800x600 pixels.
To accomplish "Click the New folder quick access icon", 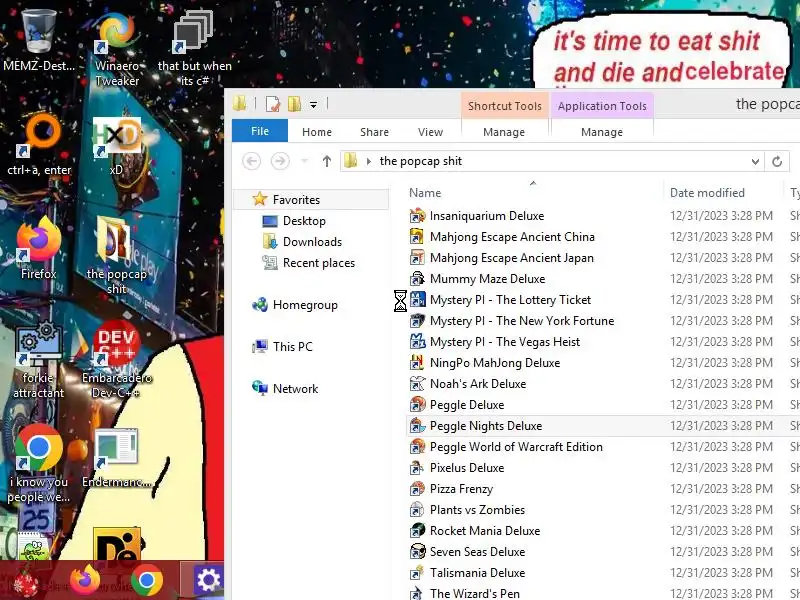I will (x=294, y=104).
